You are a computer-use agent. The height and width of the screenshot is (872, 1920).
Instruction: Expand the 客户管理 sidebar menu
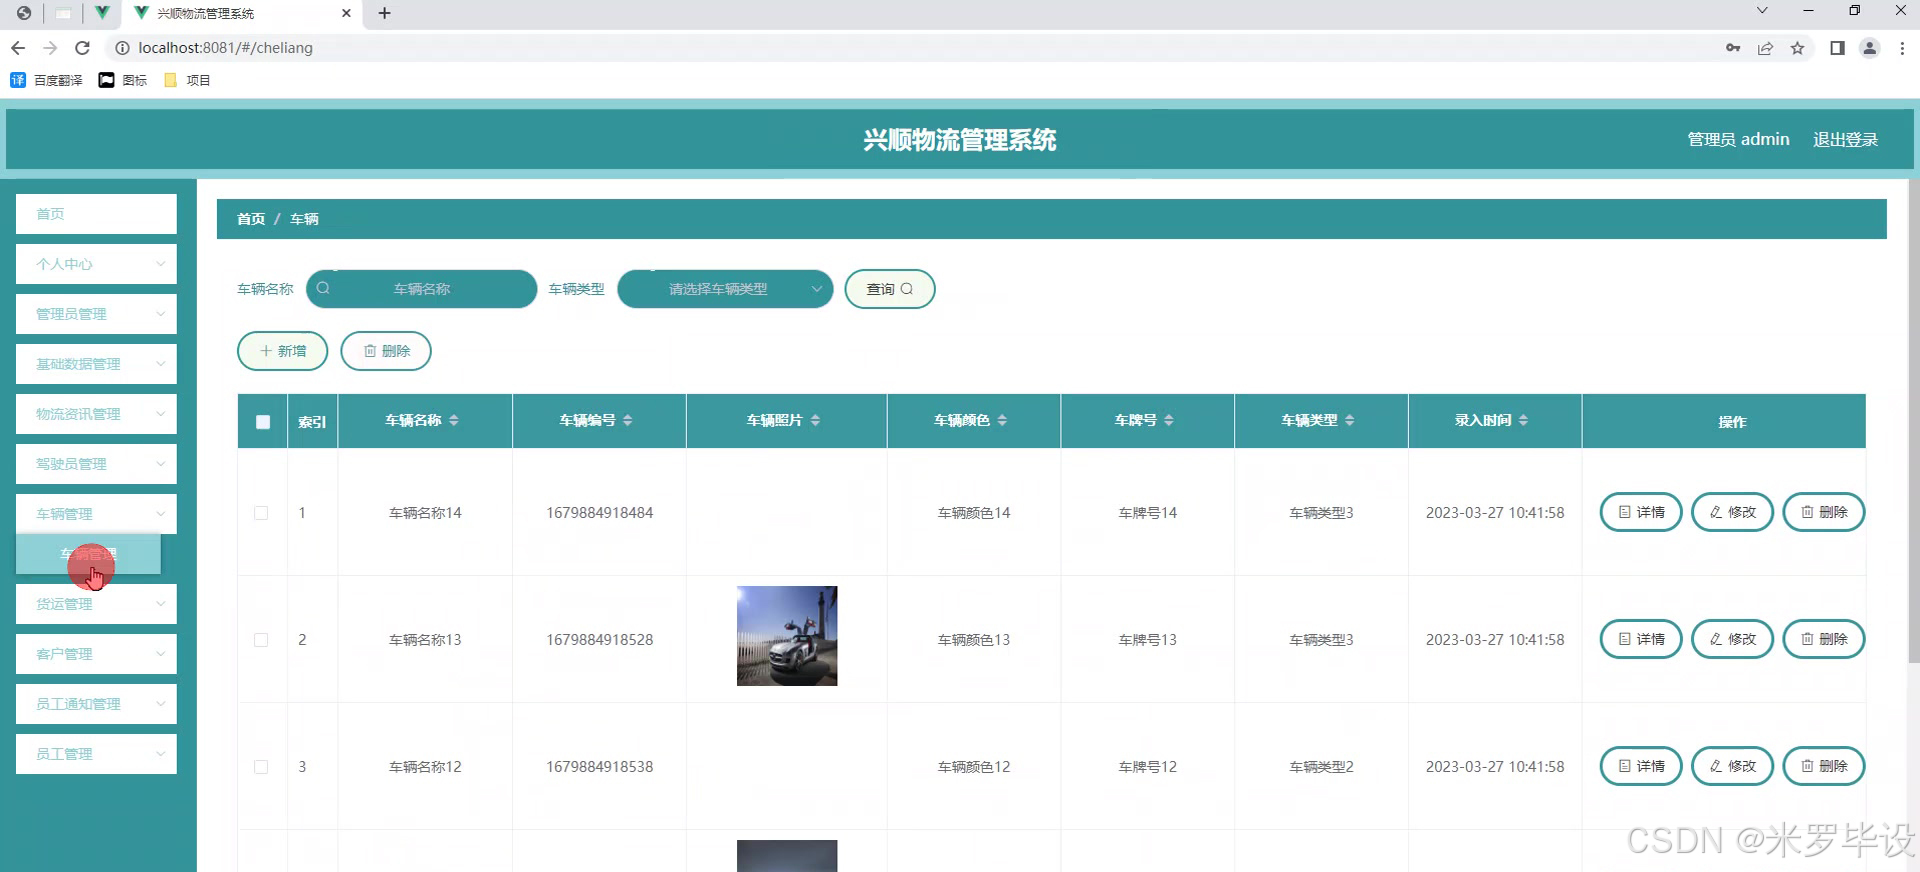pos(96,654)
